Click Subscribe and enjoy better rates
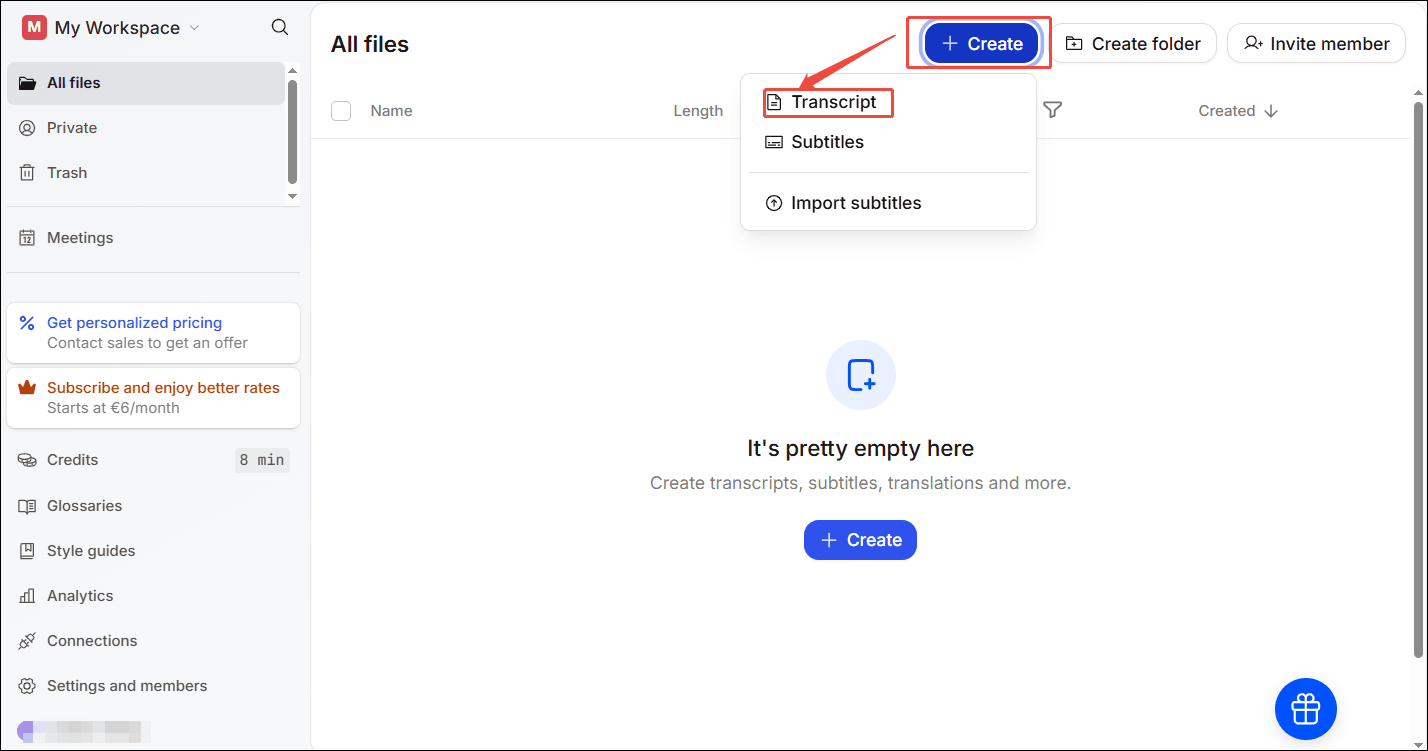This screenshot has width=1428, height=751. point(164,387)
